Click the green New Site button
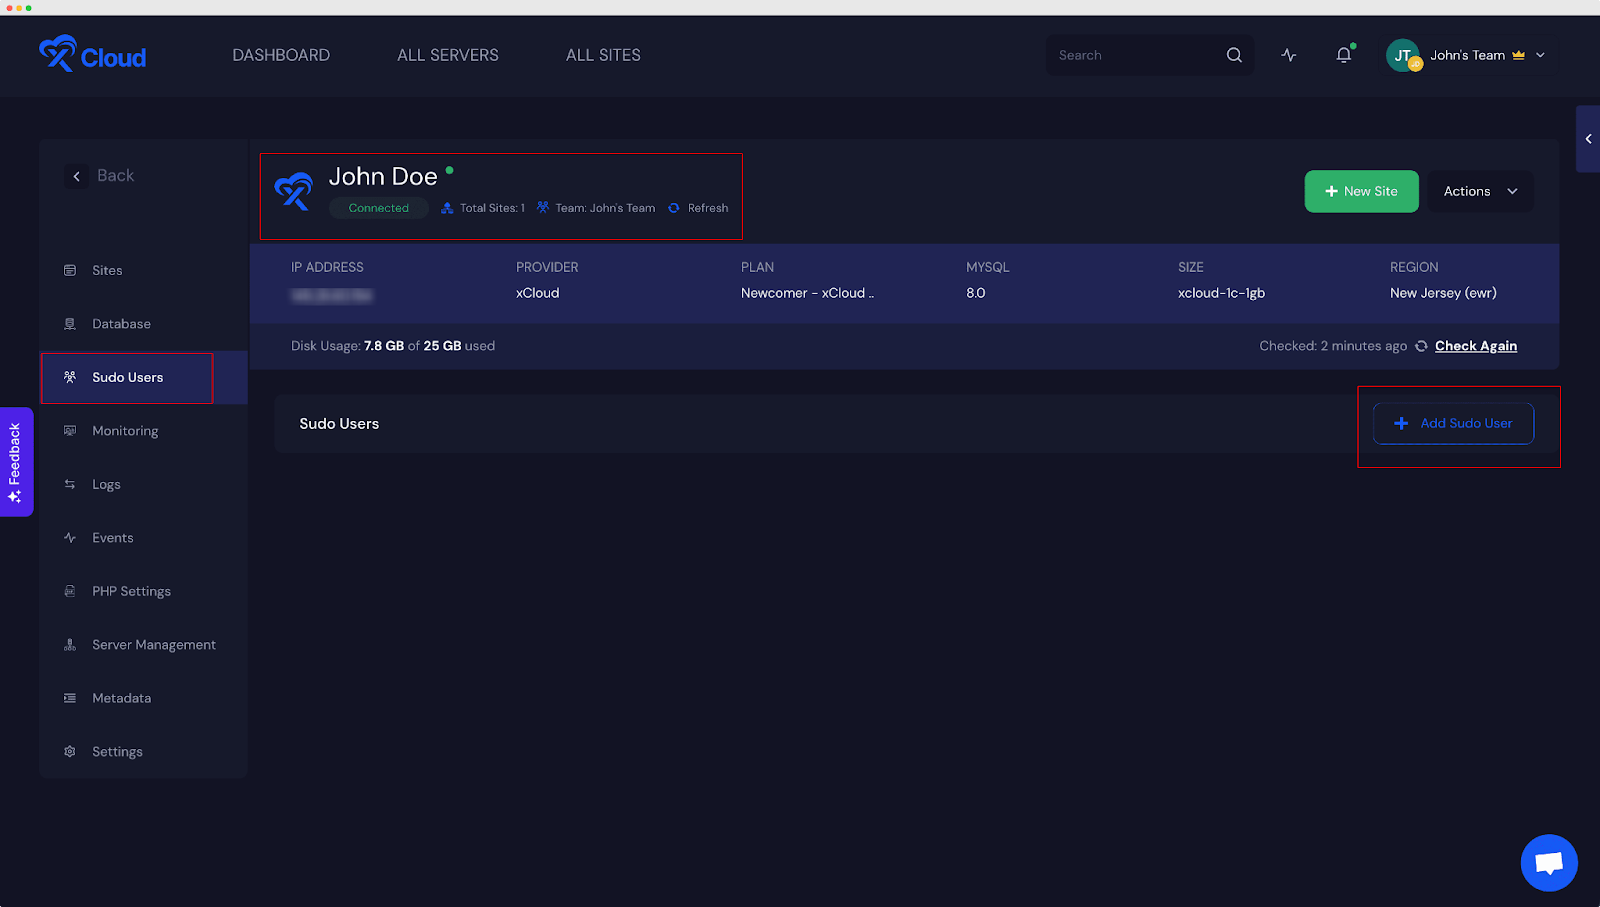1600x907 pixels. 1360,191
